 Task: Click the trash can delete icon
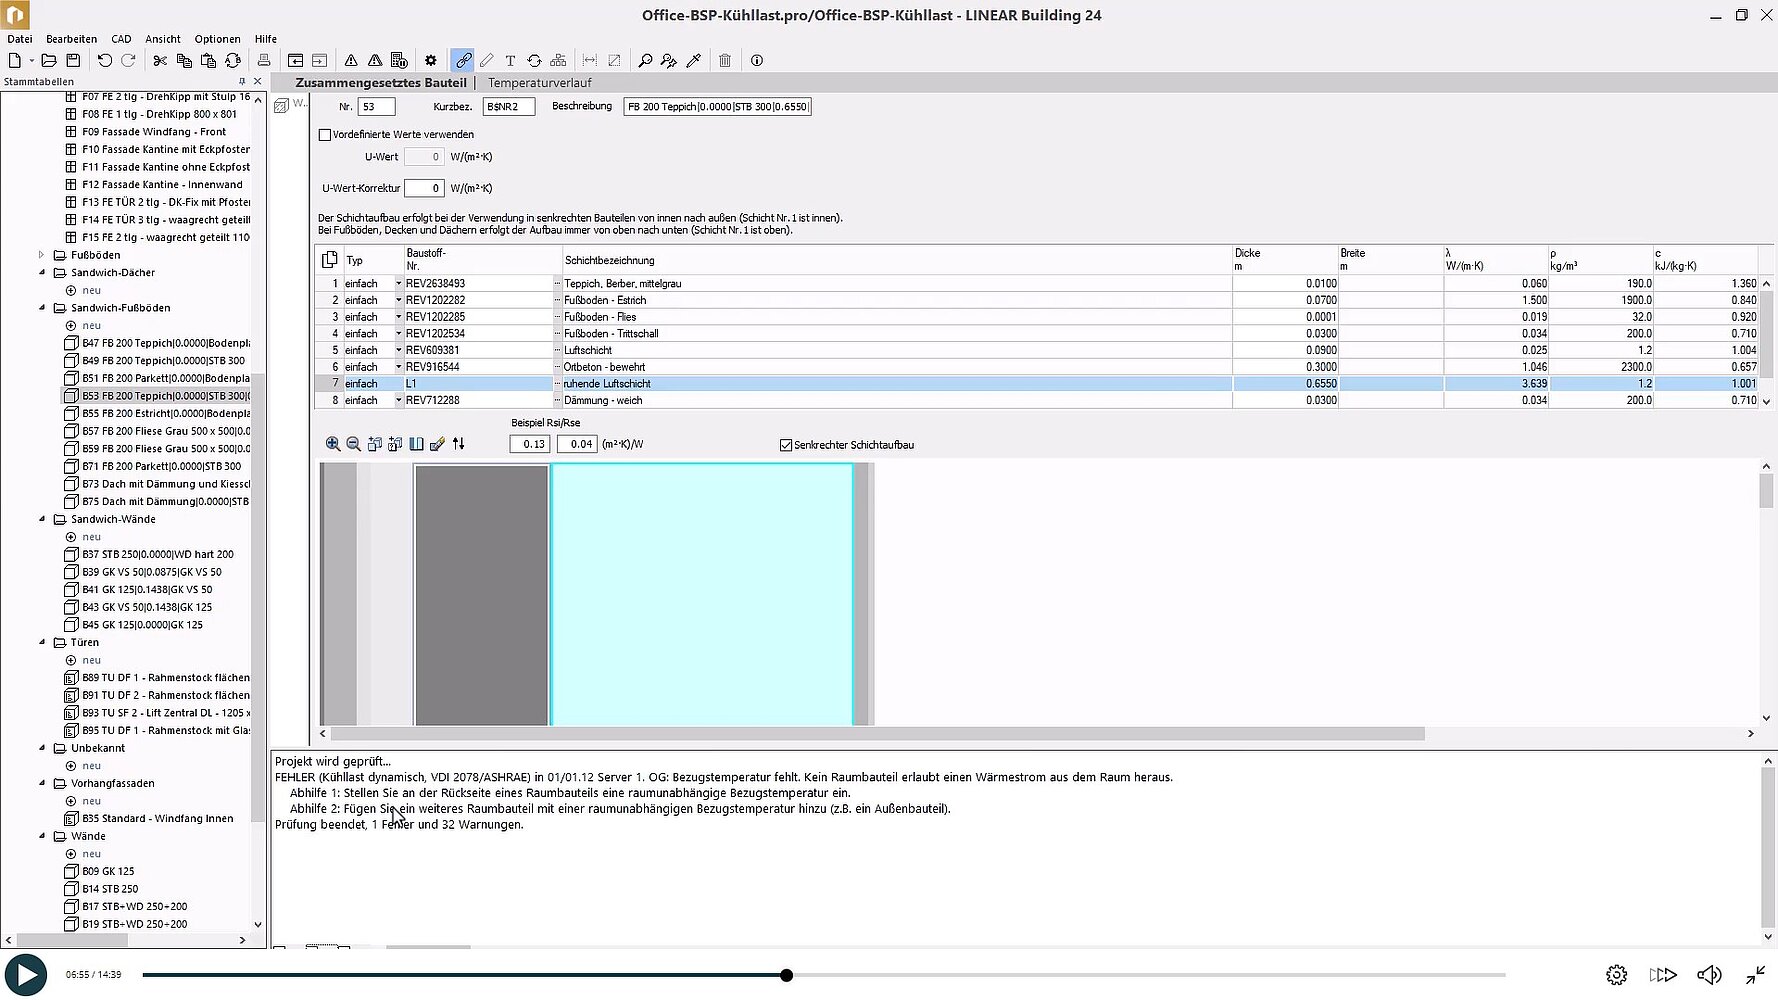725,61
